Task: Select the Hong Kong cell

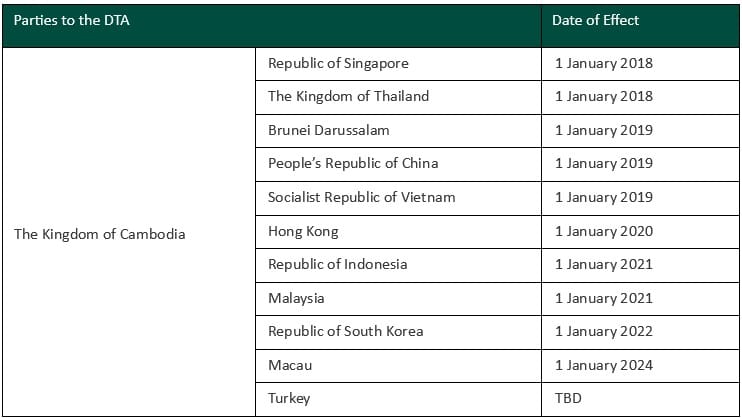Action: 303,231
